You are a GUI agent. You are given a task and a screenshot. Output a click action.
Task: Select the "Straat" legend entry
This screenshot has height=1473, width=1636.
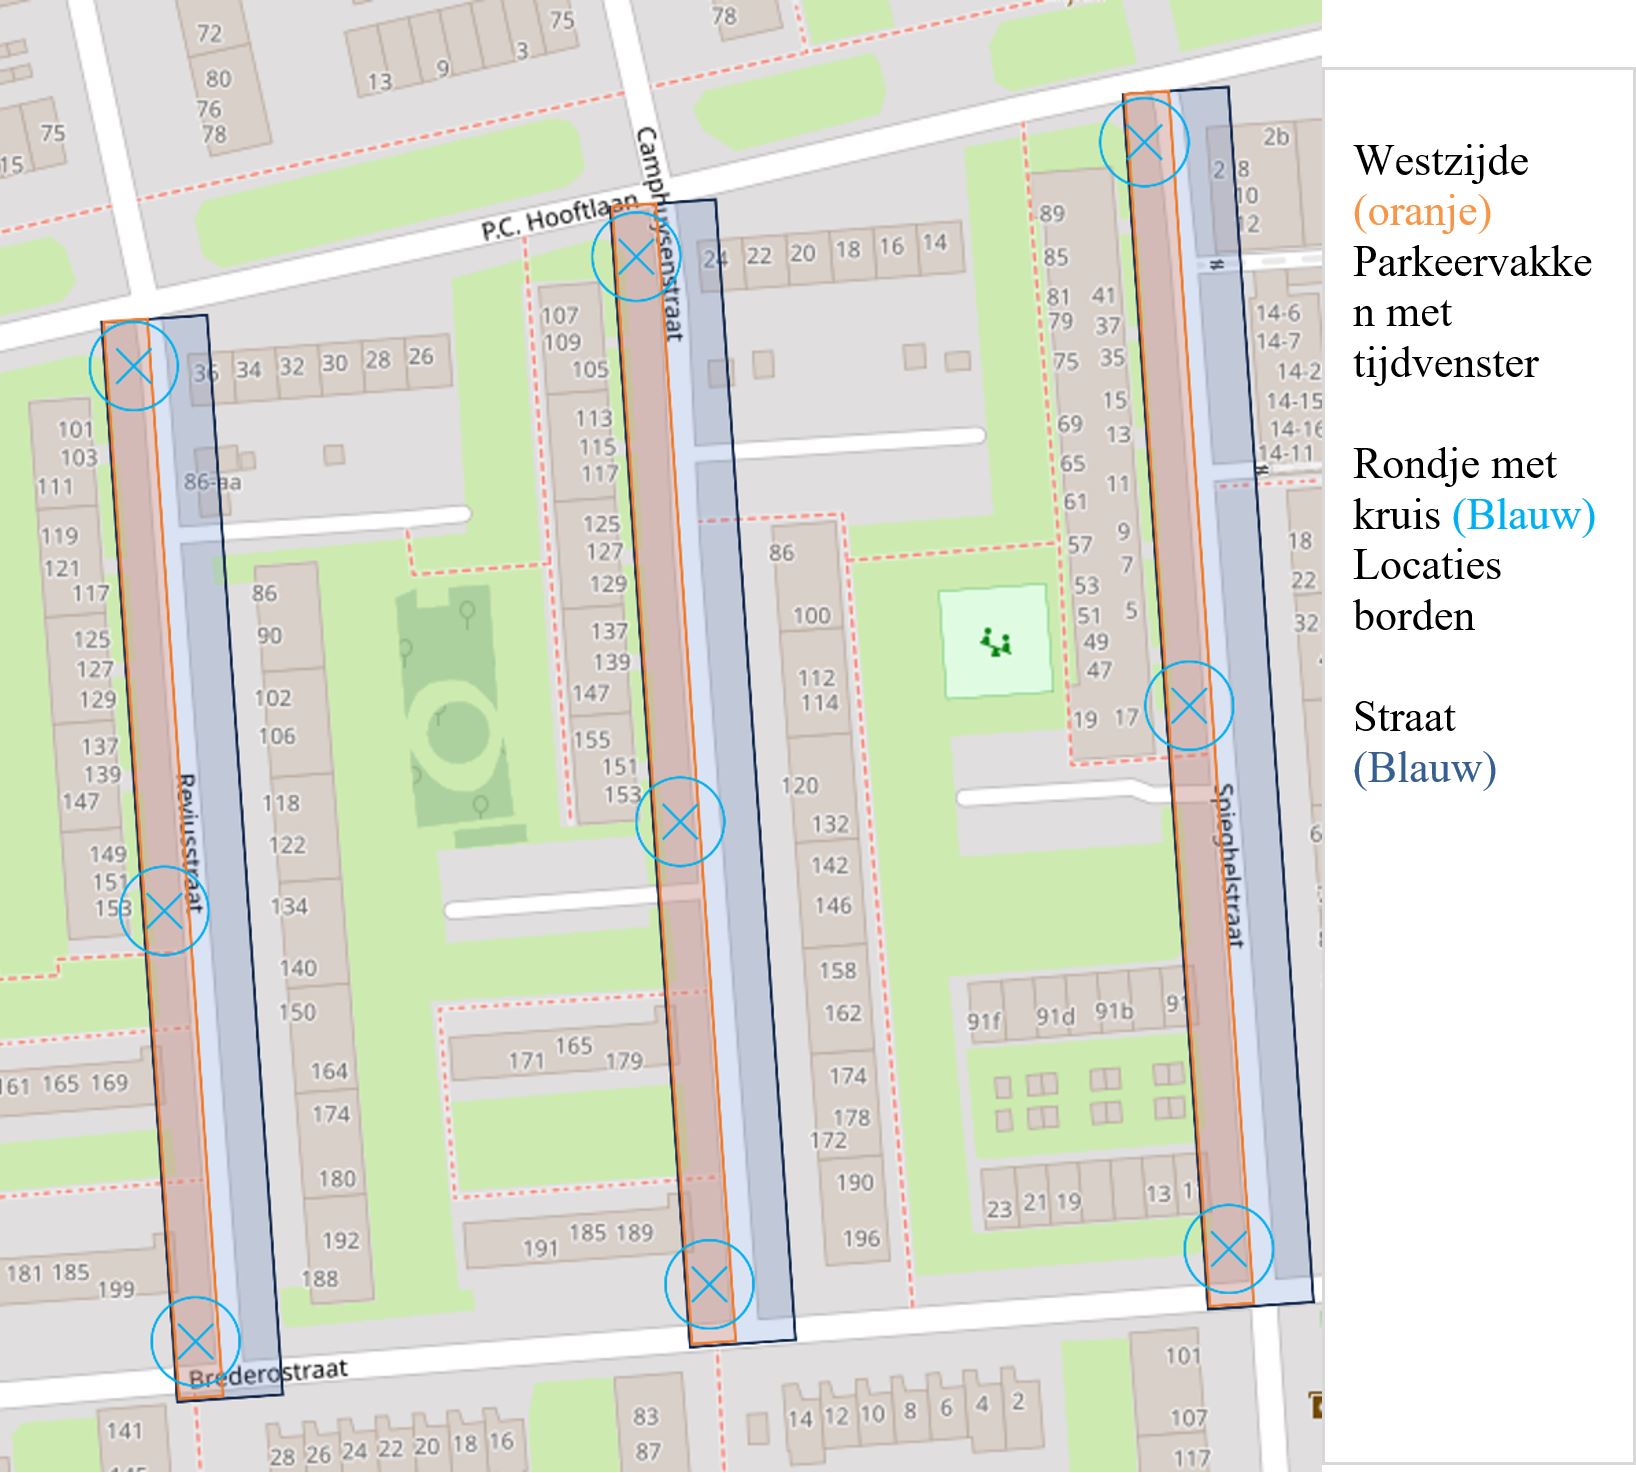tap(1404, 717)
